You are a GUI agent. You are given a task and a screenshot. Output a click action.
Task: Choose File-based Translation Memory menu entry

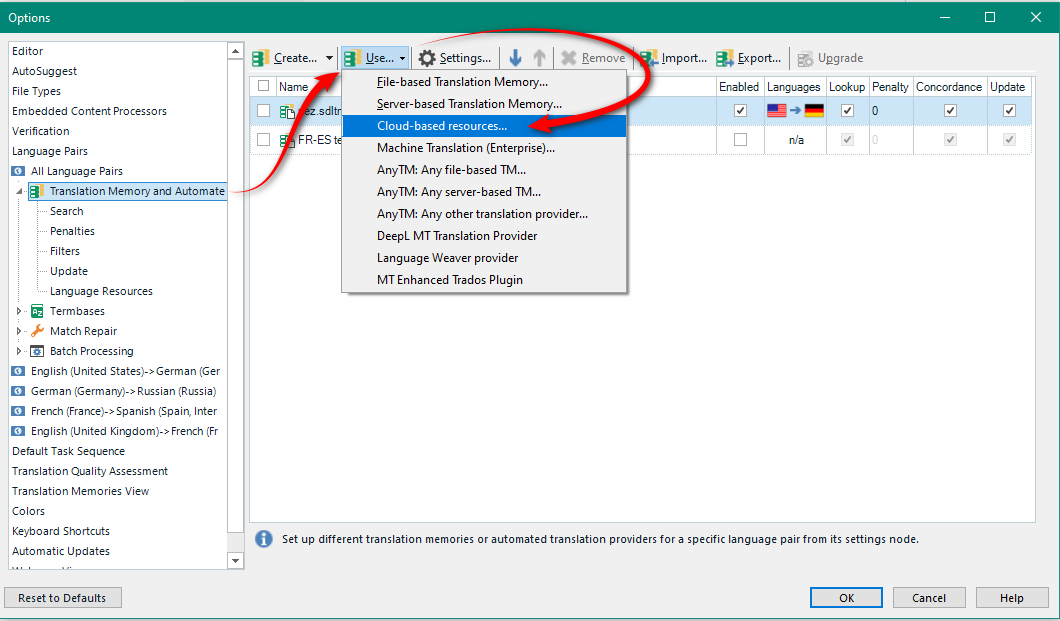pos(484,82)
